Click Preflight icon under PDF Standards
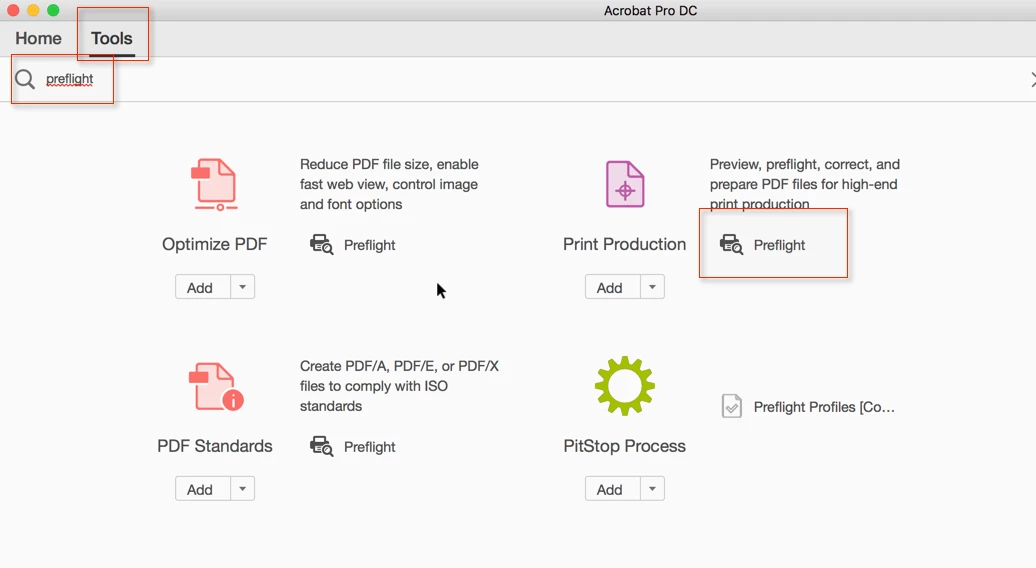 coord(322,446)
